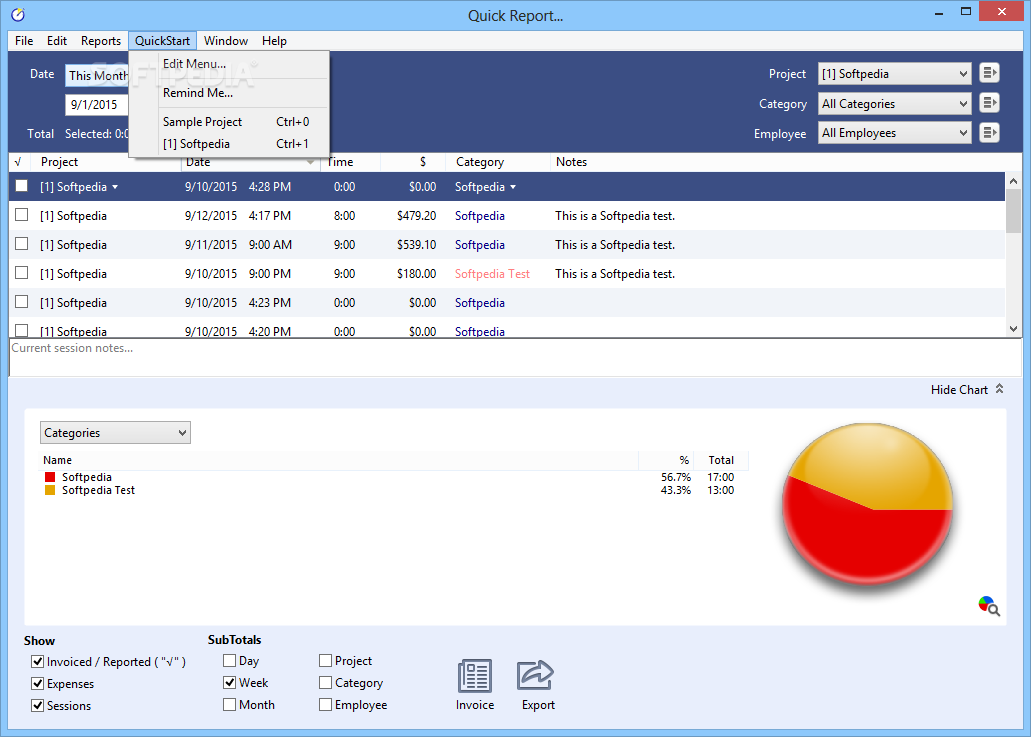Click the table scrollbar down arrow
1031x737 pixels.
coord(1013,329)
